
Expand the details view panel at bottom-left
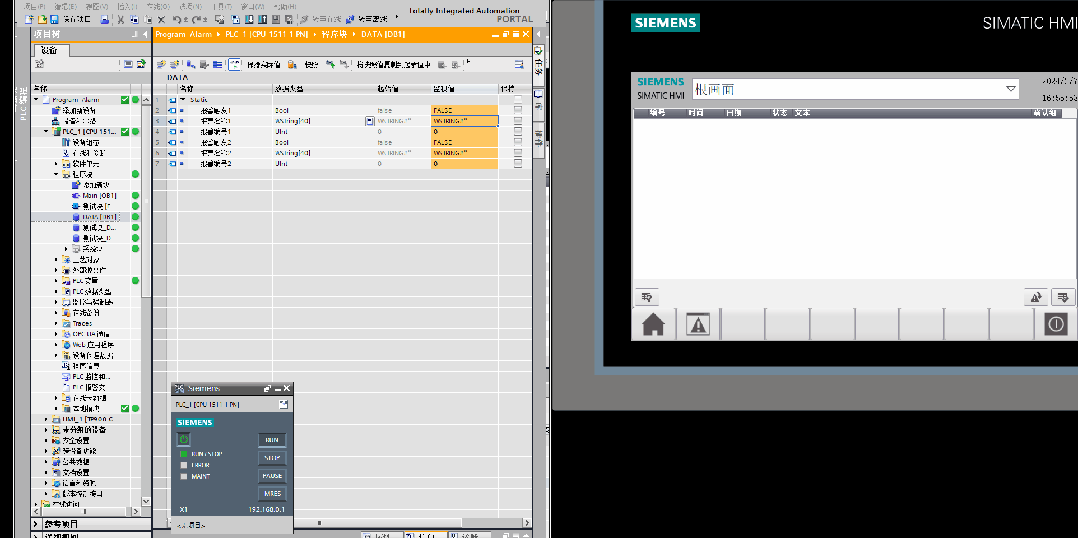pos(37,535)
